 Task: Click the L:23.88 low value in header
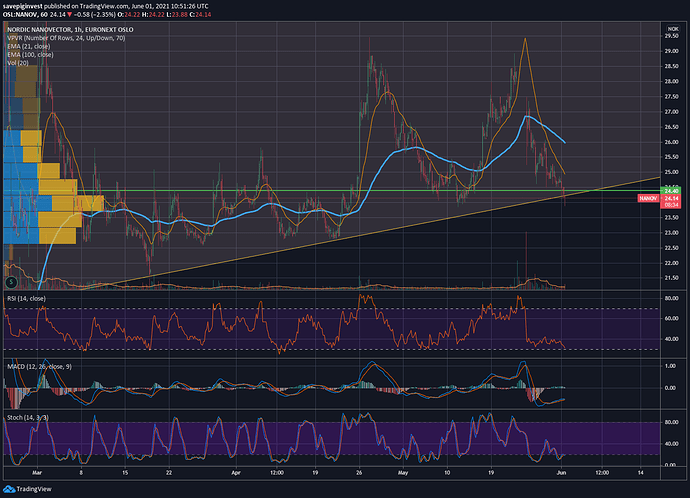tap(177, 15)
